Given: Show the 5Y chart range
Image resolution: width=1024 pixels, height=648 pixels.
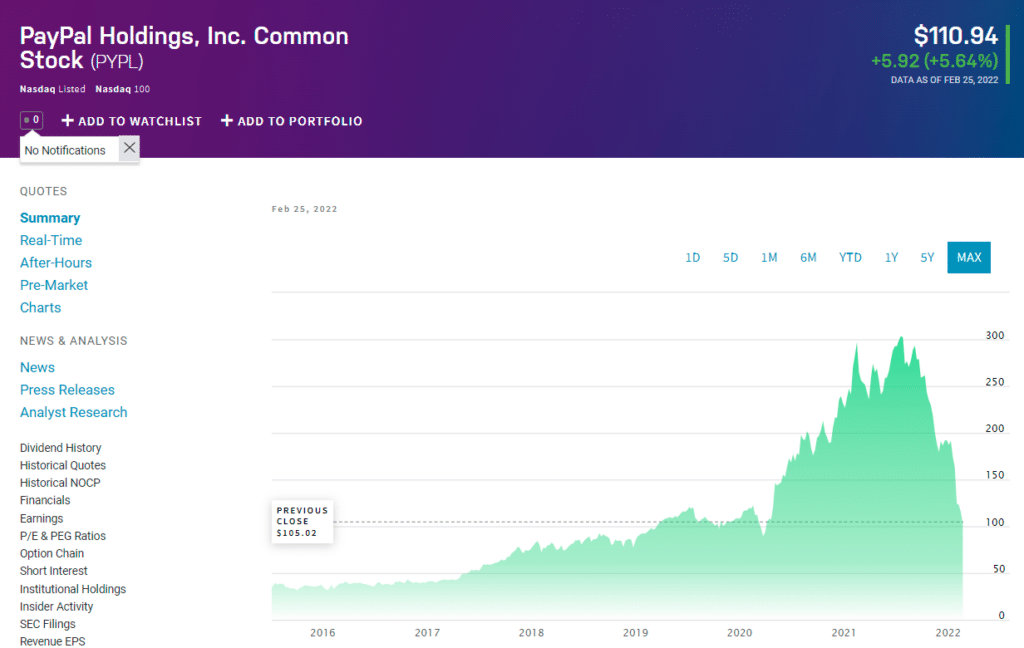Looking at the screenshot, I should coord(927,257).
